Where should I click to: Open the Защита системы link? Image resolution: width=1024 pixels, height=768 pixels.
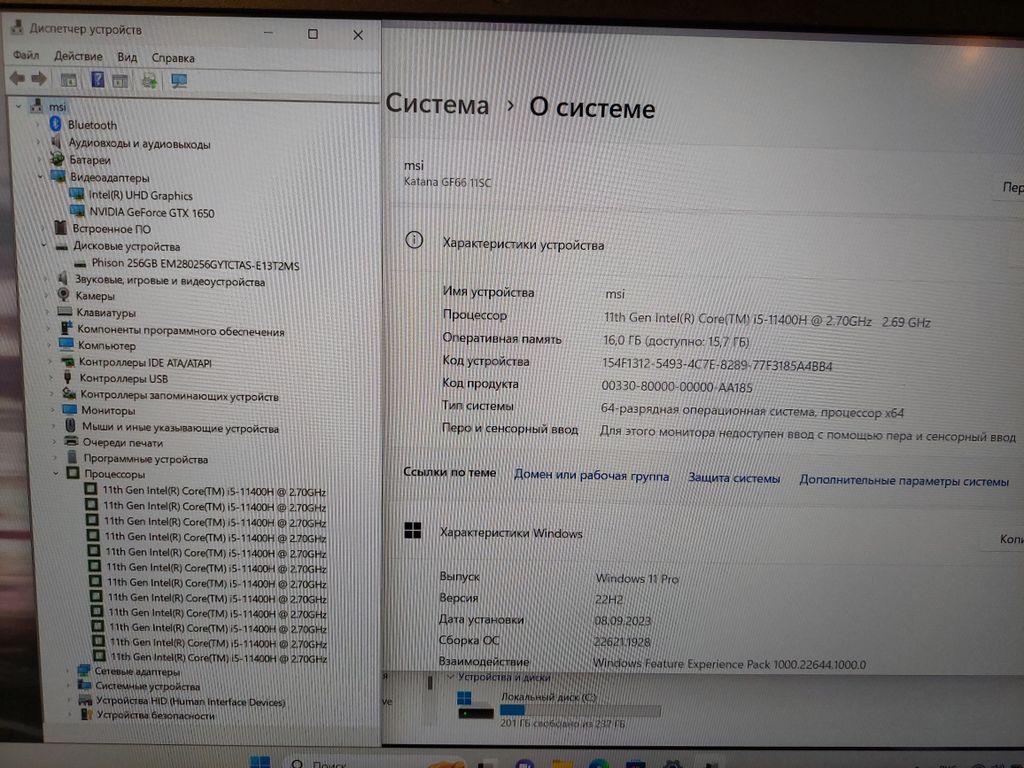(733, 478)
